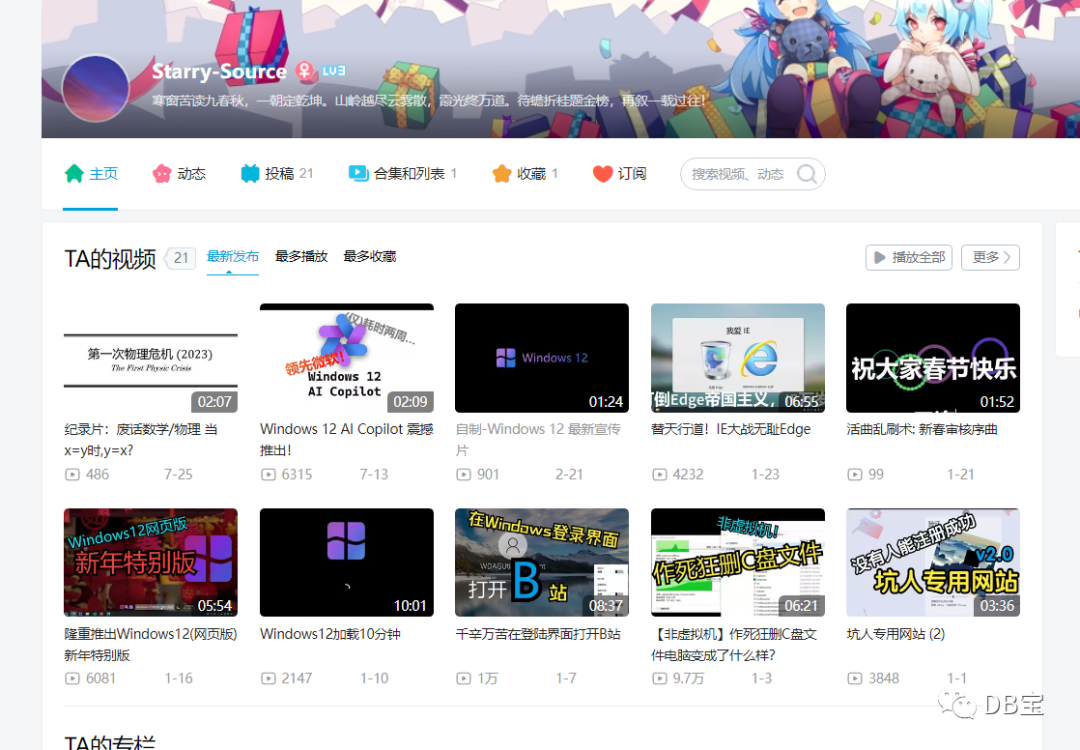The image size is (1080, 750).
Task: Open the 主页 tab
Action: point(90,174)
